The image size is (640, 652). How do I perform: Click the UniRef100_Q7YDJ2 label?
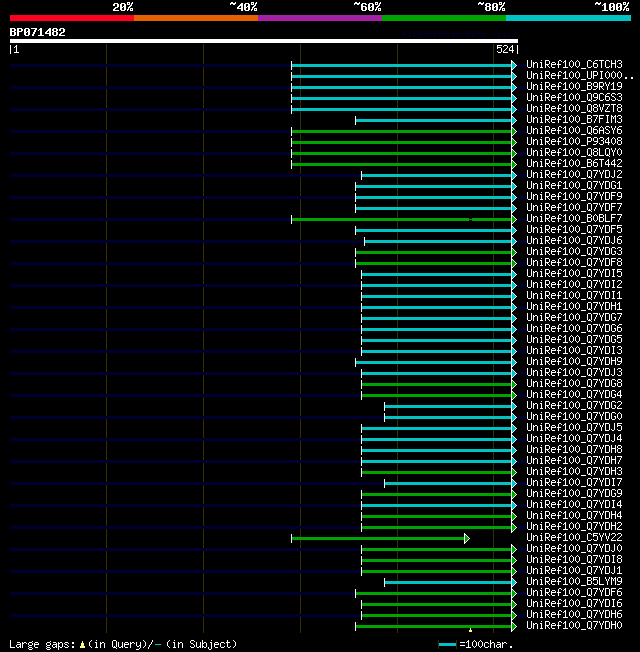574,174
